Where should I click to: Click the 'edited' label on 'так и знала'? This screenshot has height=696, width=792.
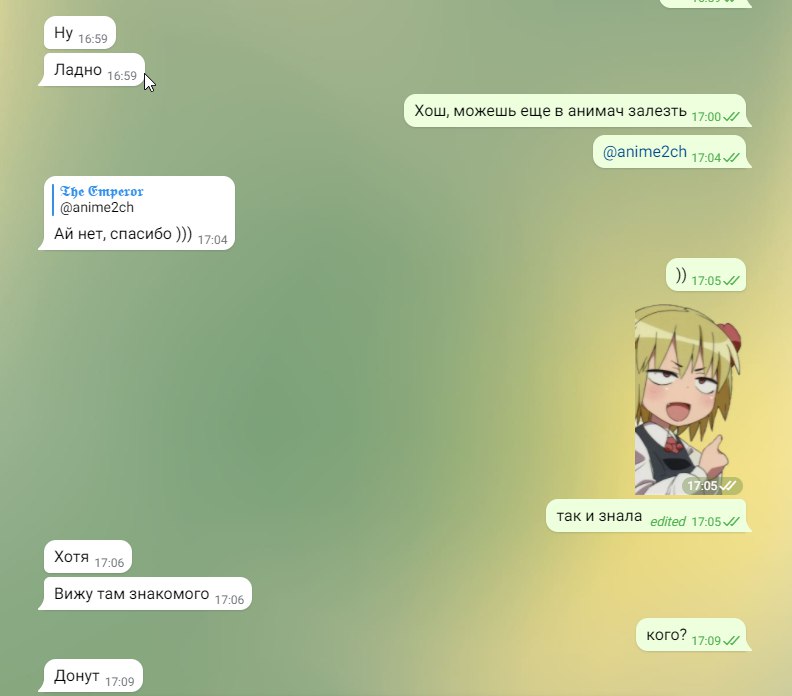668,521
